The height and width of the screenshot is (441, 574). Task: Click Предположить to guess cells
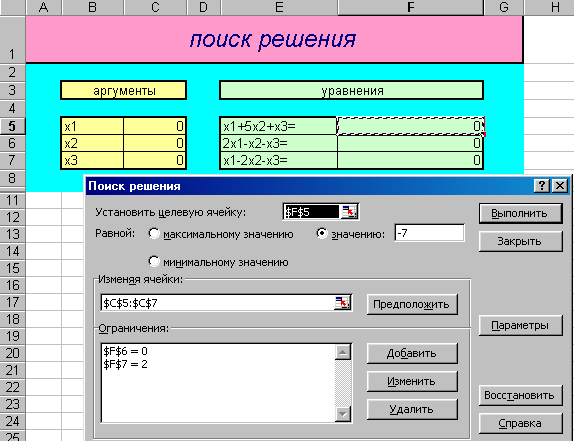pyautogui.click(x=412, y=304)
